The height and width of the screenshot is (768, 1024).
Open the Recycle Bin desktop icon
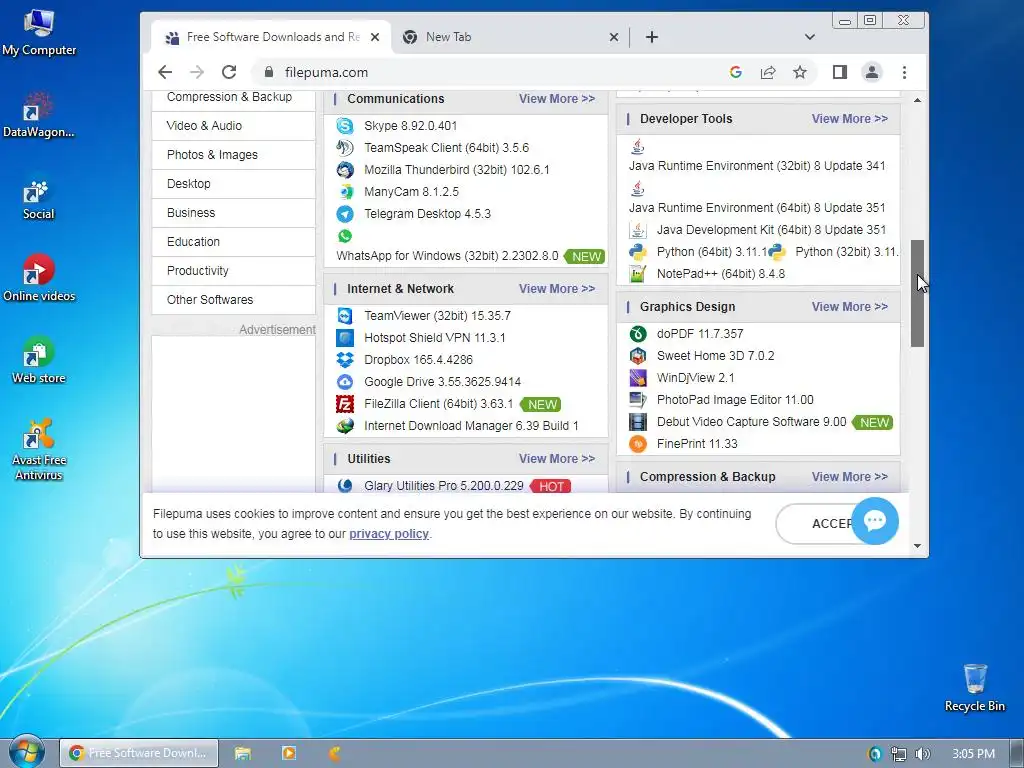point(974,688)
